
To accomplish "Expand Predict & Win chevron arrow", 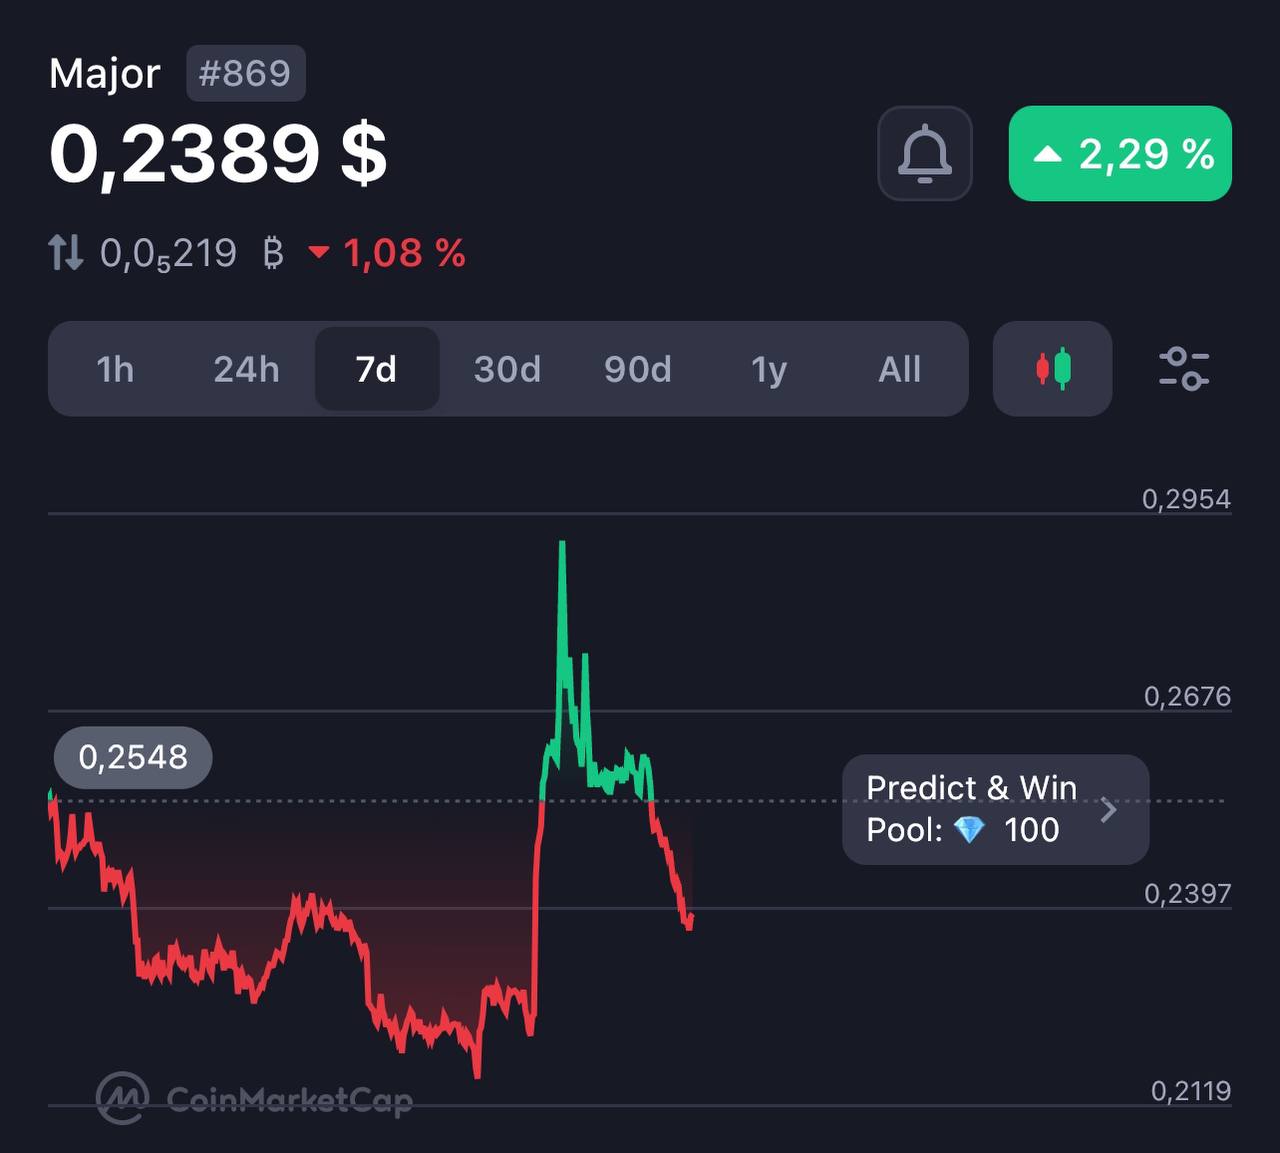I will coord(1108,809).
